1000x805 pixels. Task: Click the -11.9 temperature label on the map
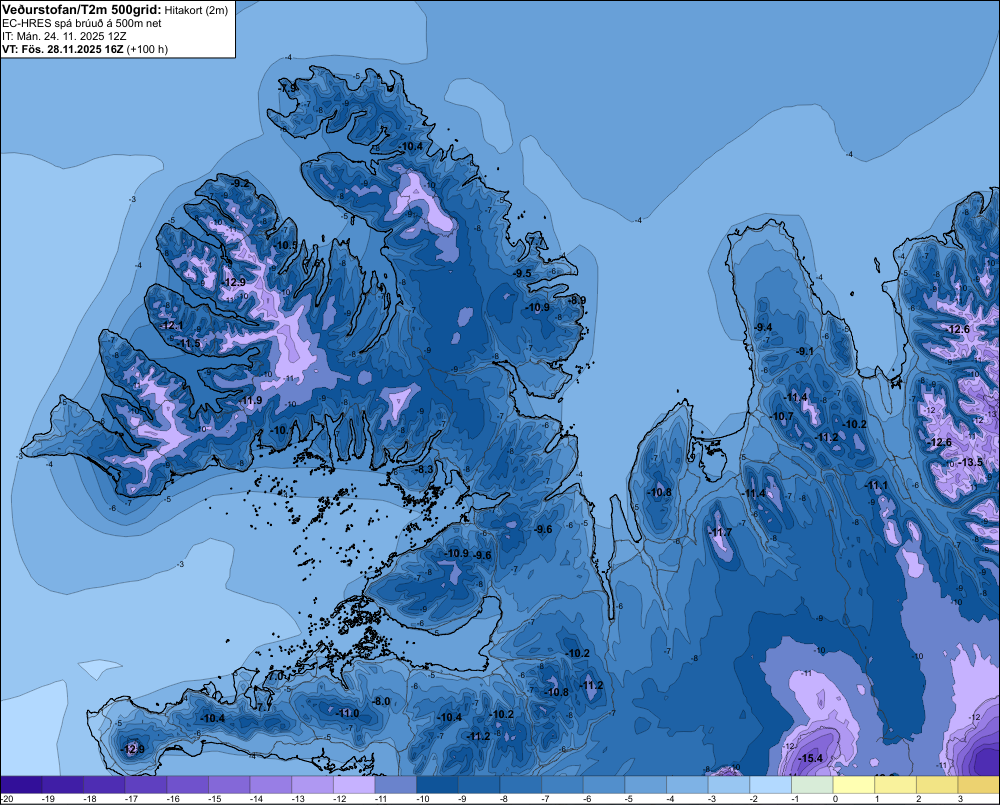point(250,401)
